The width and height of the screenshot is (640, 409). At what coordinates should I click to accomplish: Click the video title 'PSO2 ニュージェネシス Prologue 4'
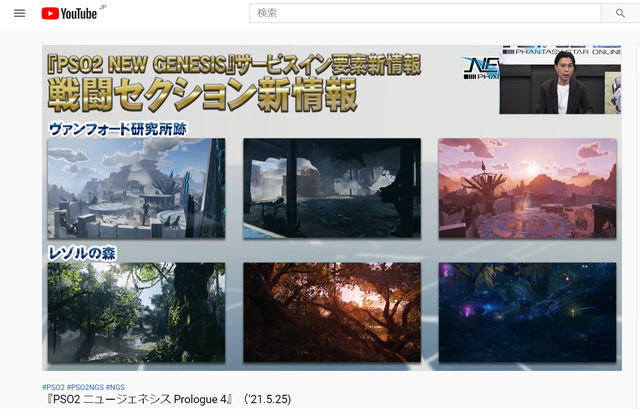(169, 399)
